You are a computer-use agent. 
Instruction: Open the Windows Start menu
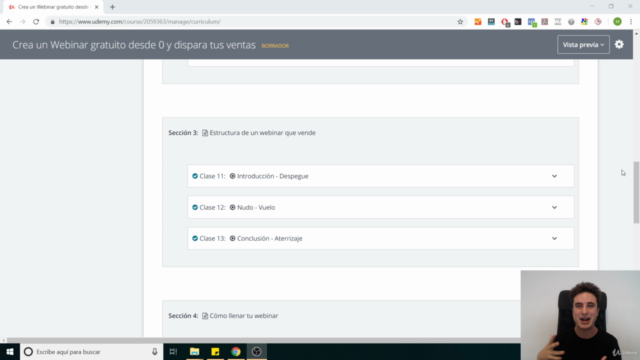click(10, 351)
